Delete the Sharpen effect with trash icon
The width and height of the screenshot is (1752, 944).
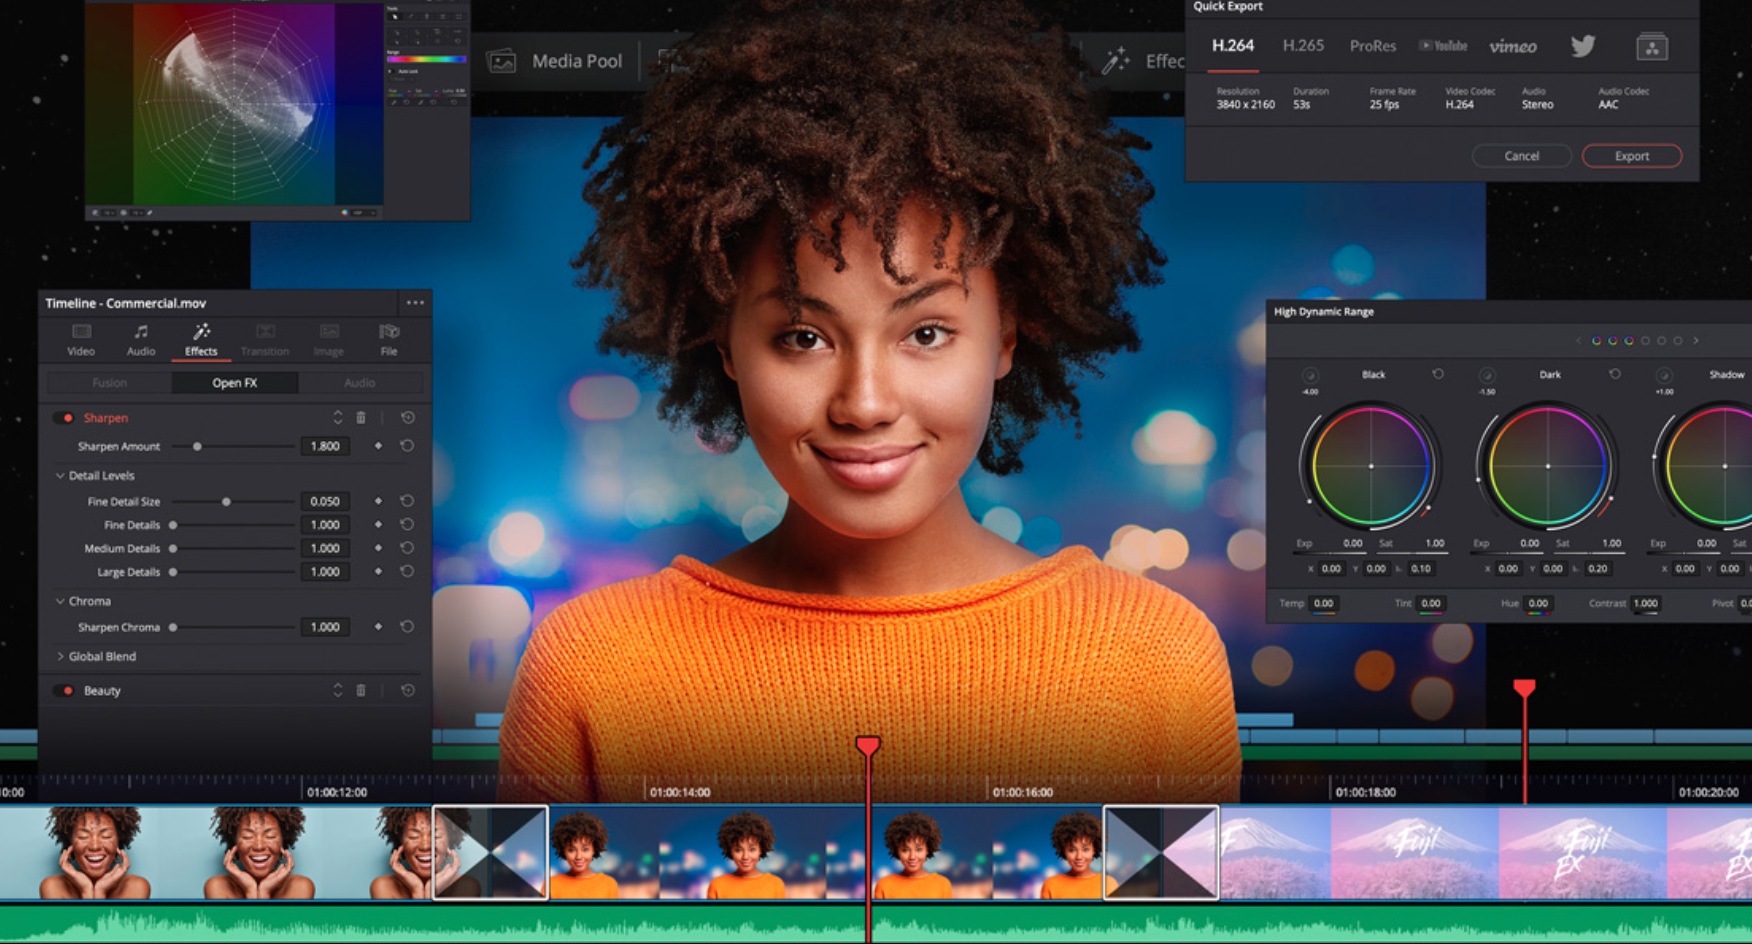coord(361,418)
